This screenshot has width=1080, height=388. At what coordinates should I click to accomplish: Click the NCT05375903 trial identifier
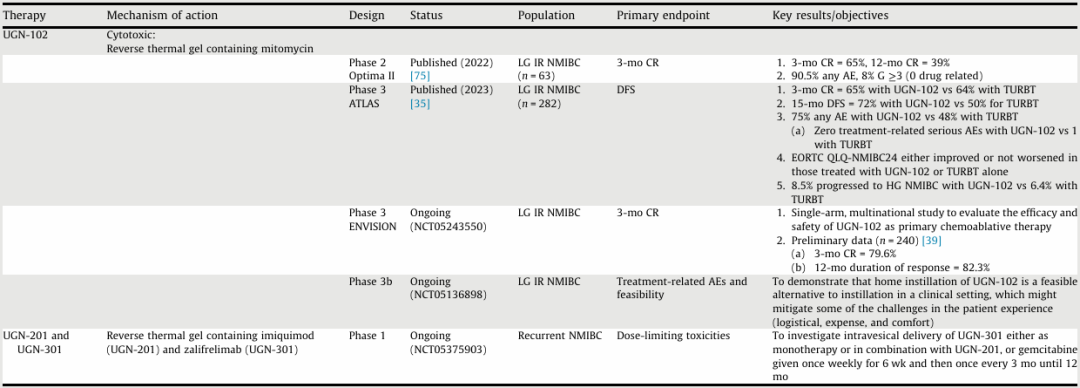[x=448, y=349]
